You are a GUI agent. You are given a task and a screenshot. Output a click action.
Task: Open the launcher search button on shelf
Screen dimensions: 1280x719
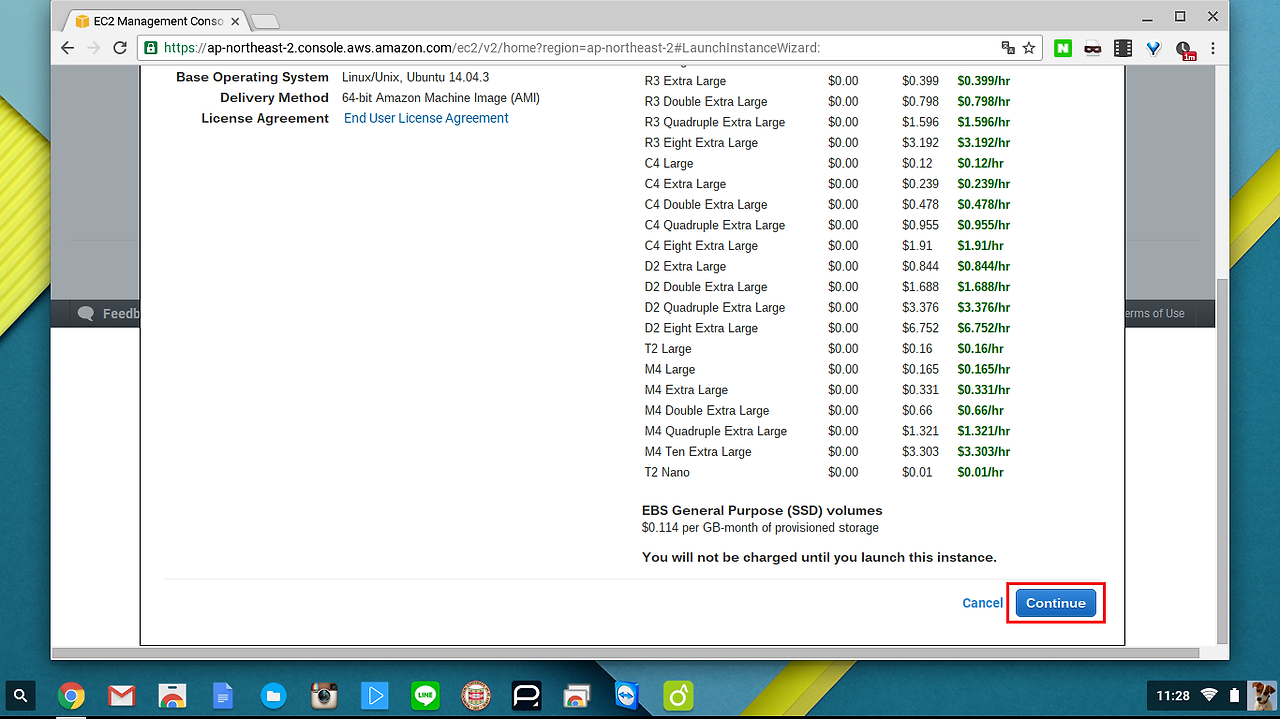point(21,695)
